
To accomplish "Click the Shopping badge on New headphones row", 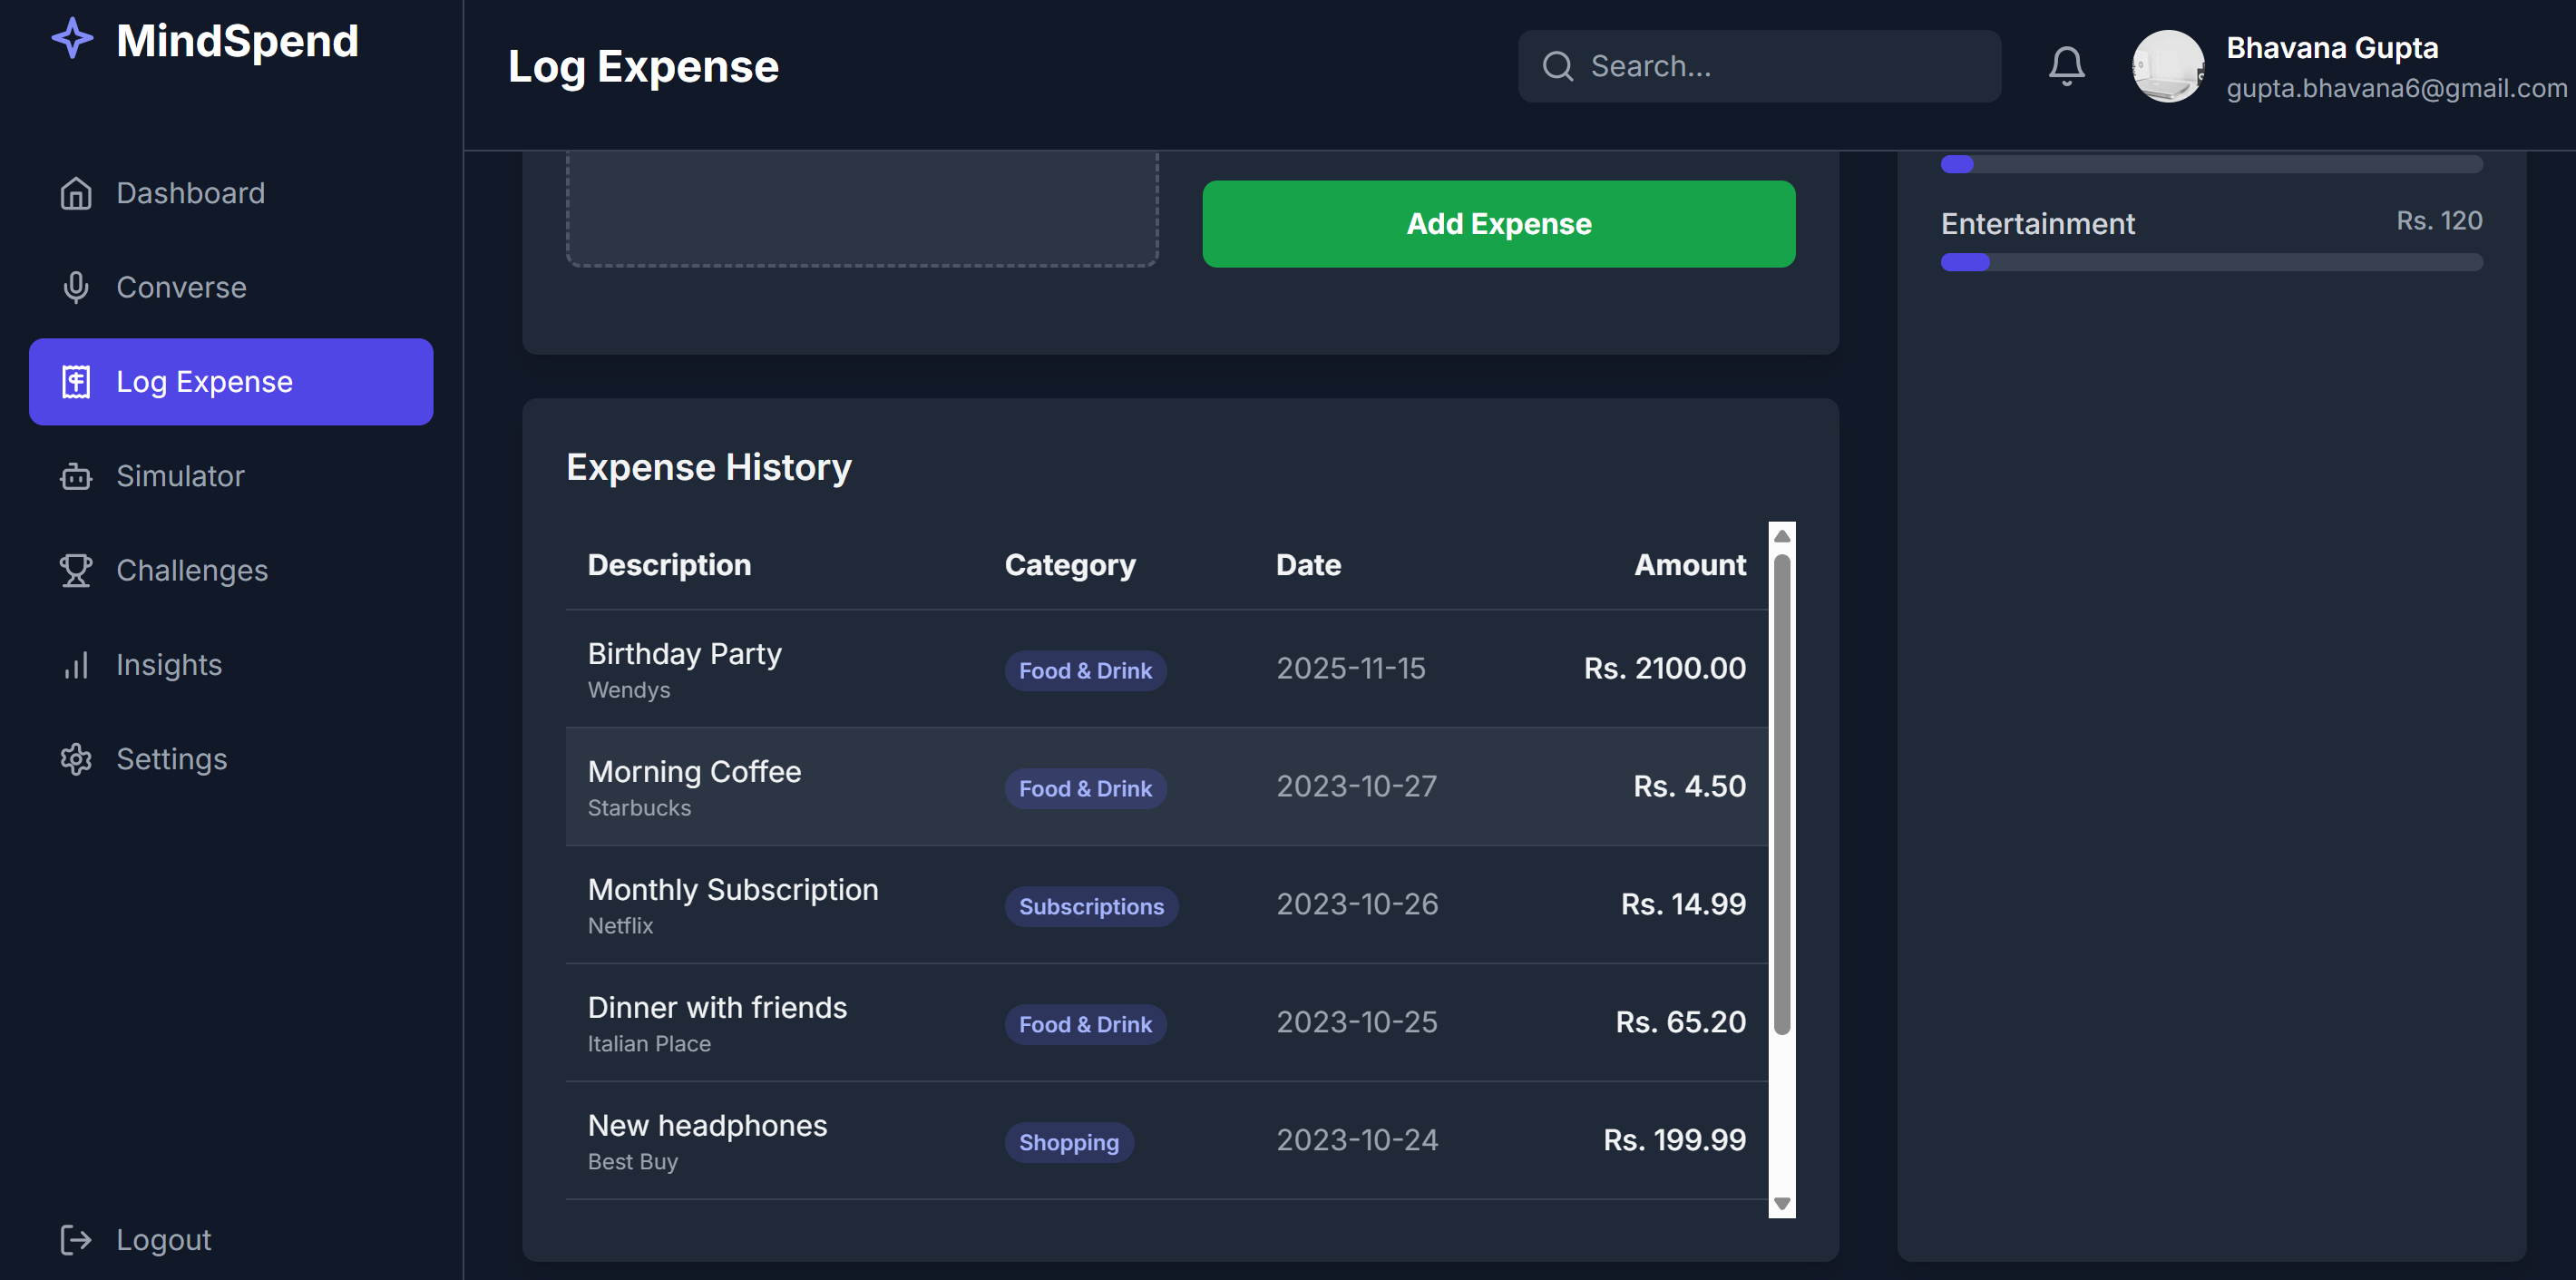I will point(1069,1142).
